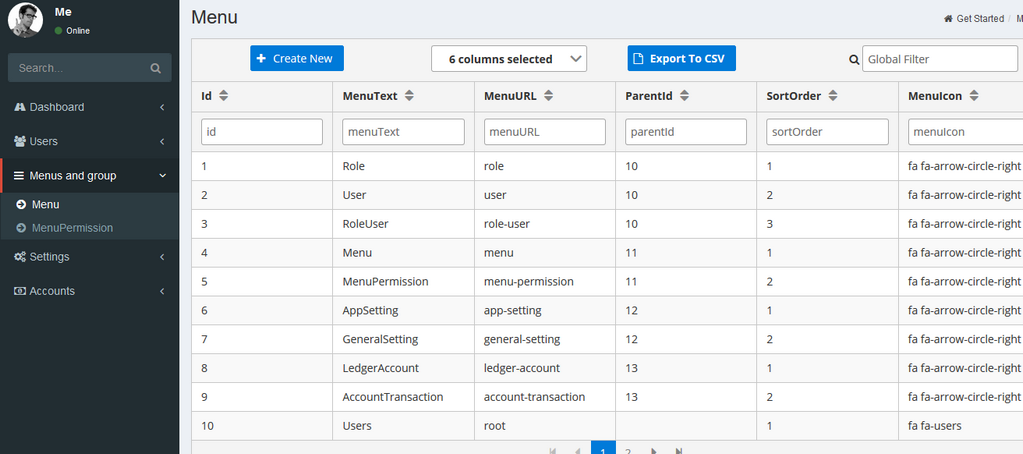Sort table by Id column arrows
Viewport: 1023px width, 454px height.
pos(224,96)
